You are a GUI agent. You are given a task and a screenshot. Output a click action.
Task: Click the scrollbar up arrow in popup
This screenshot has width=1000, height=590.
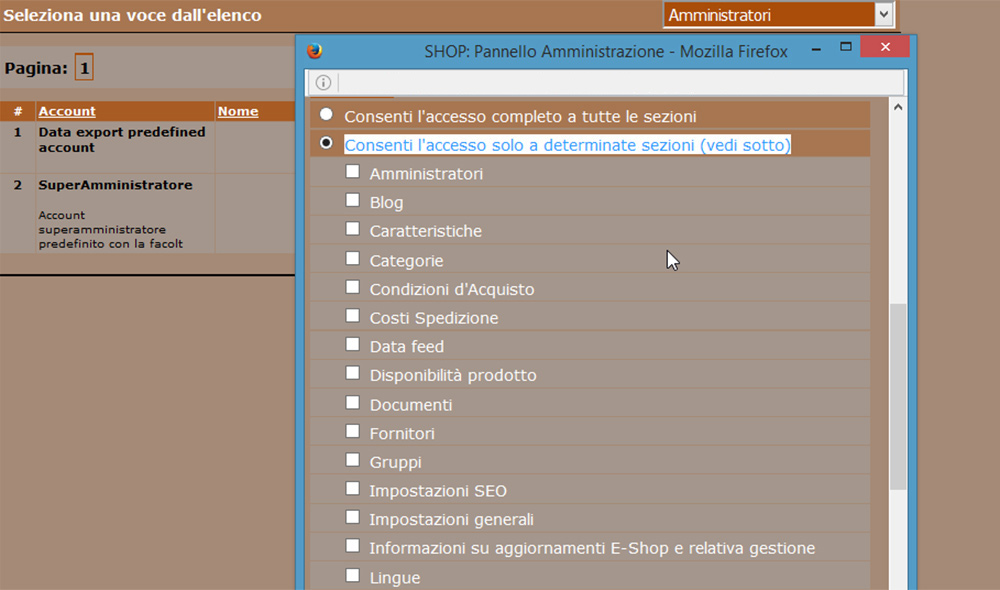tap(898, 107)
